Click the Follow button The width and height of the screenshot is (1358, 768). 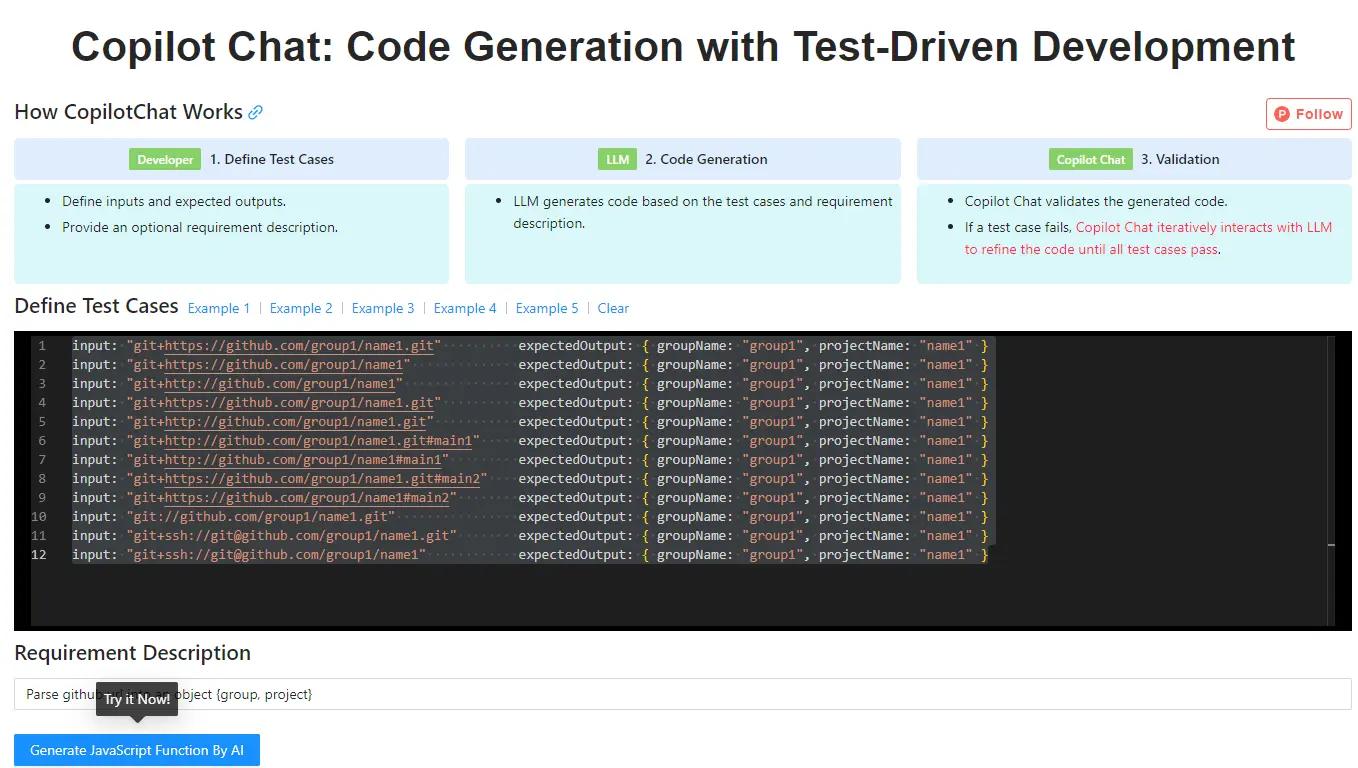pos(1308,114)
